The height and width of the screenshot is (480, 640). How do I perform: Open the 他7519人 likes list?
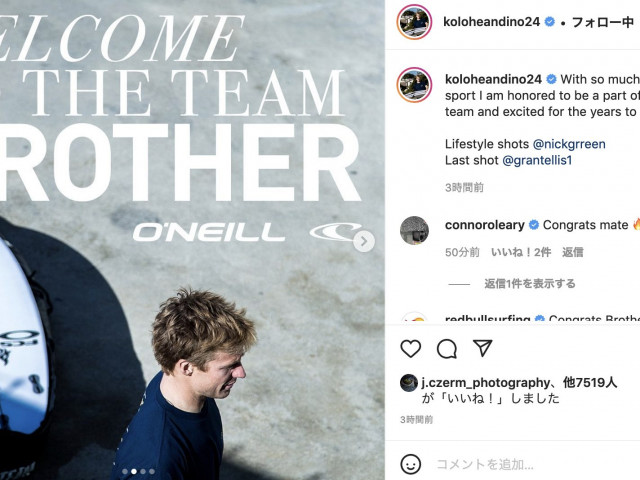(590, 382)
